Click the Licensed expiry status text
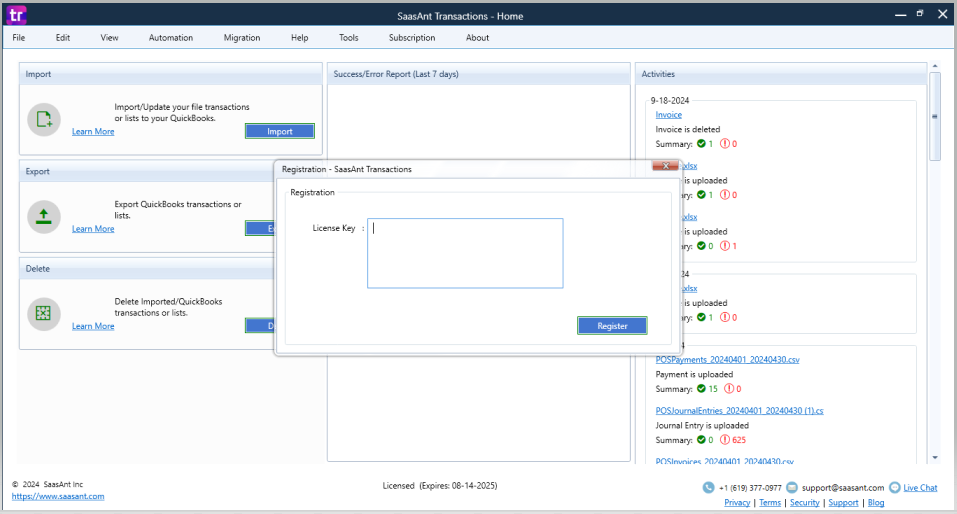The width and height of the screenshot is (957, 514). (439, 486)
